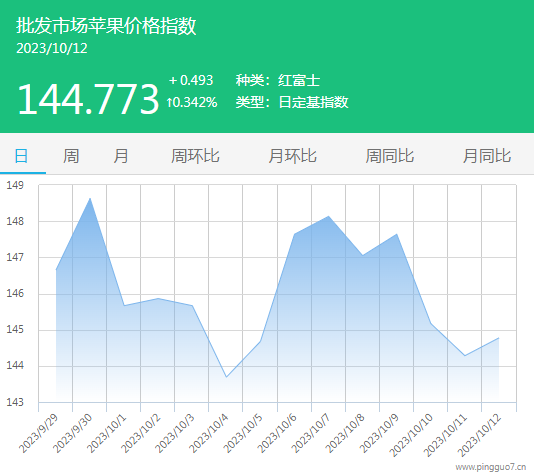
Task: Click the 2023/10/11 data point
Action: tap(465, 356)
